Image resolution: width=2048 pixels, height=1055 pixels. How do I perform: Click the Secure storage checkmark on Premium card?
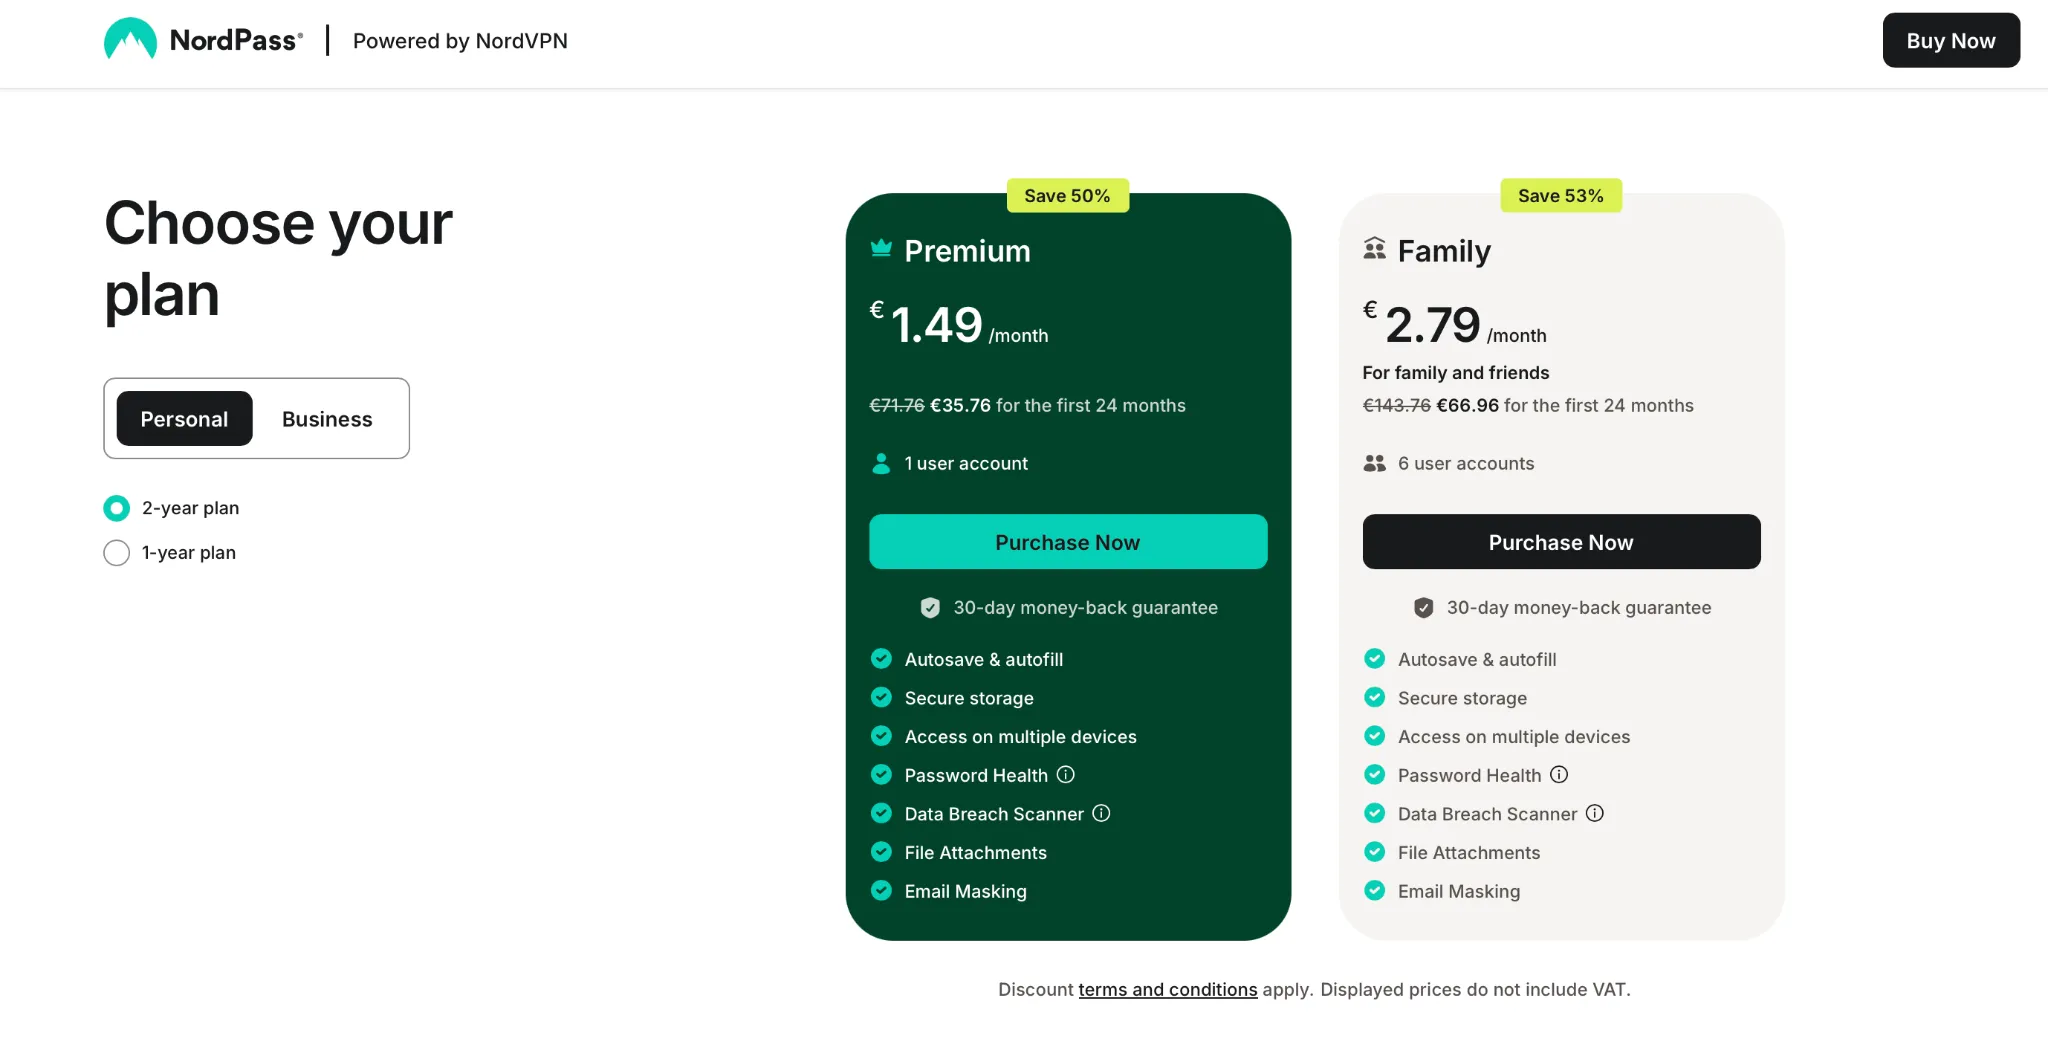(881, 697)
